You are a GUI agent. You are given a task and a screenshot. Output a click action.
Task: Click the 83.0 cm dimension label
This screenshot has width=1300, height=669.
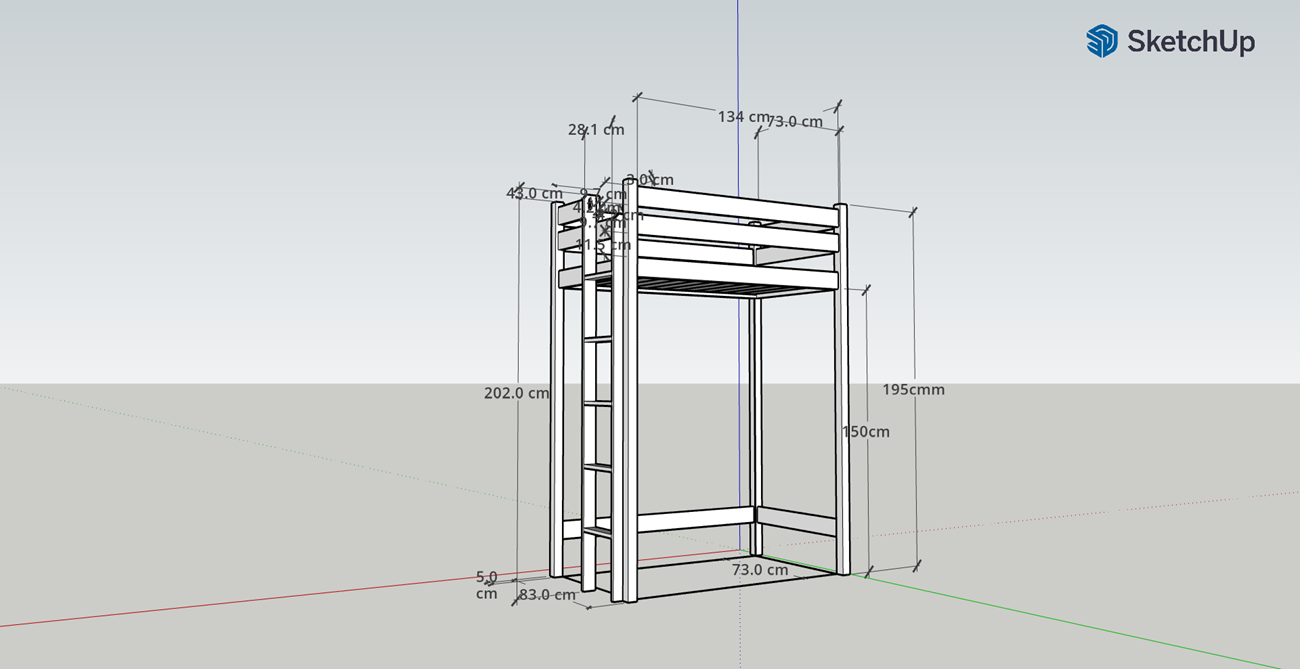547,594
